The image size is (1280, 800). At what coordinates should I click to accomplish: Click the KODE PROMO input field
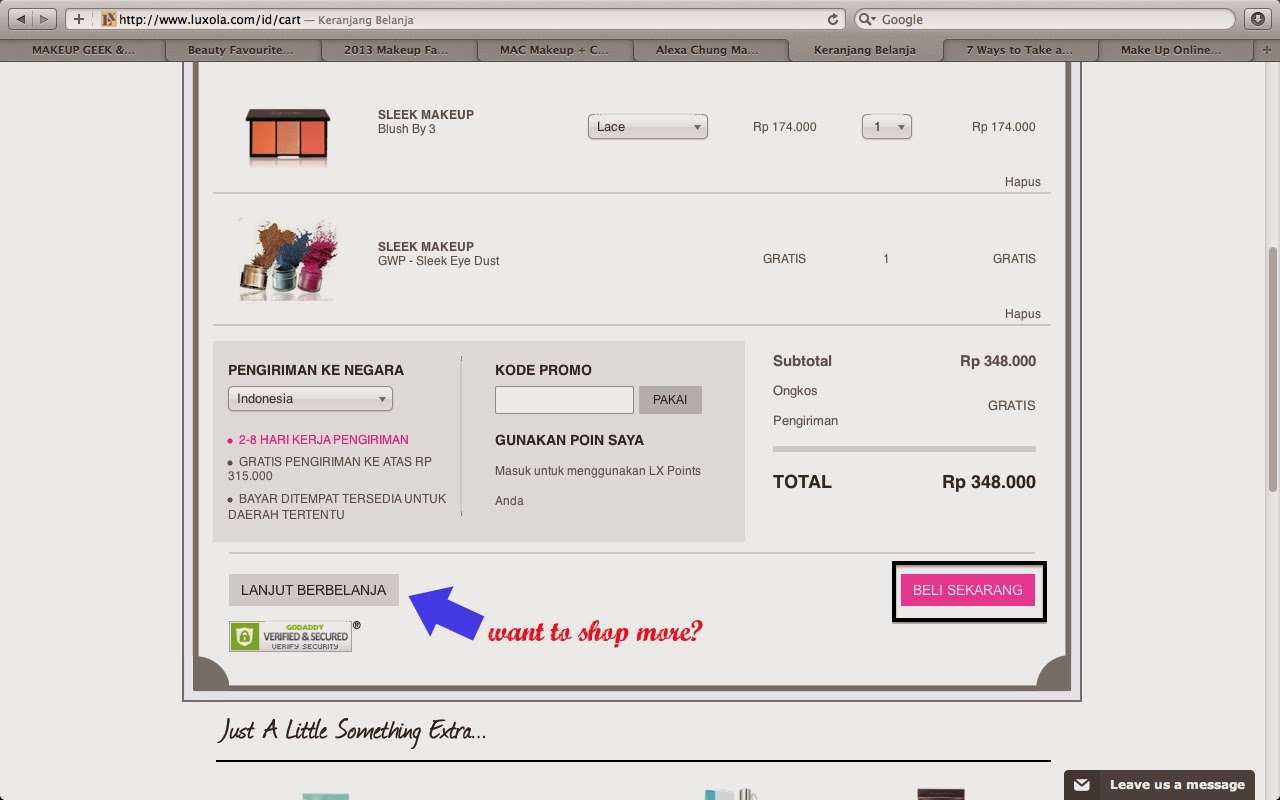tap(564, 400)
